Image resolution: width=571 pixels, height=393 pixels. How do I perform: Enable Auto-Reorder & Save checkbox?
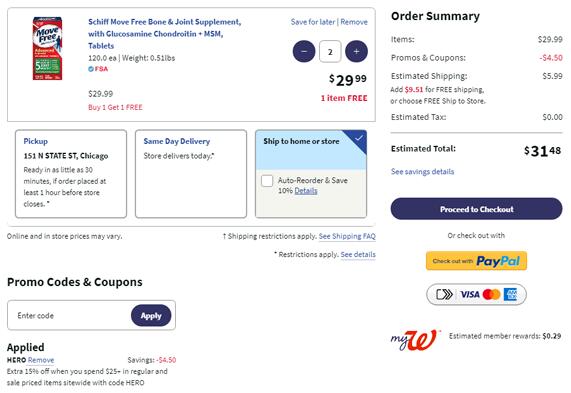[267, 181]
